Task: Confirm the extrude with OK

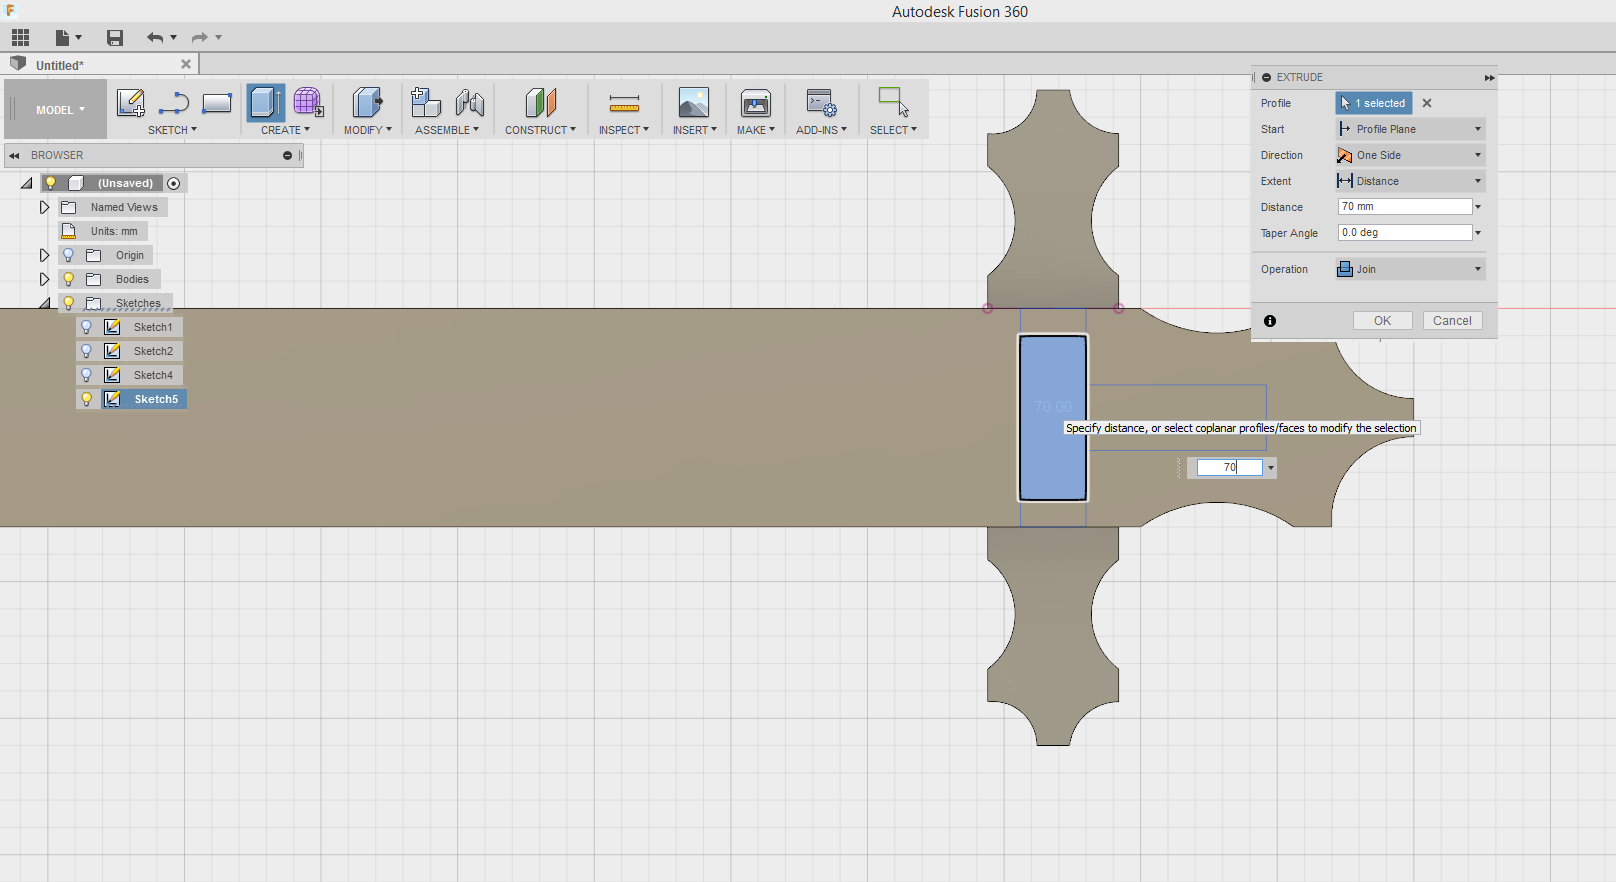Action: pyautogui.click(x=1382, y=321)
